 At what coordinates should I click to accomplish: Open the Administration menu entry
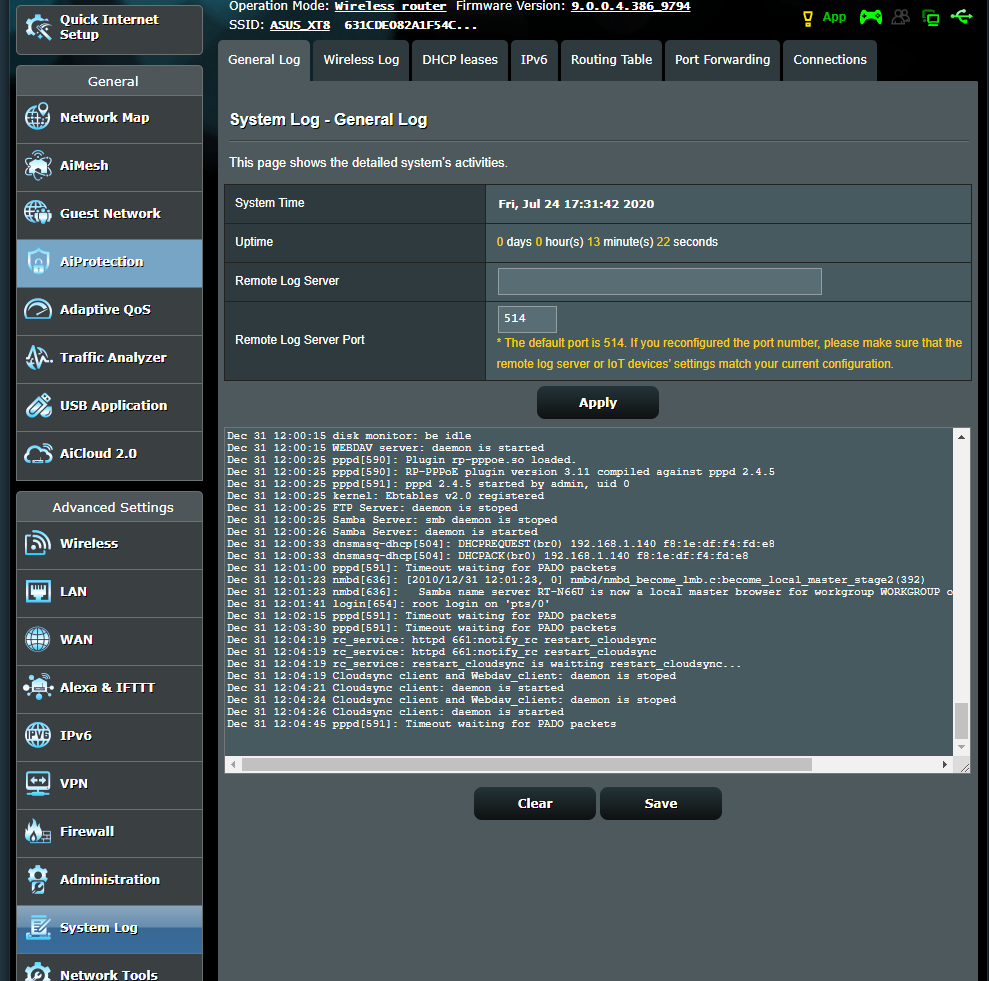point(110,879)
